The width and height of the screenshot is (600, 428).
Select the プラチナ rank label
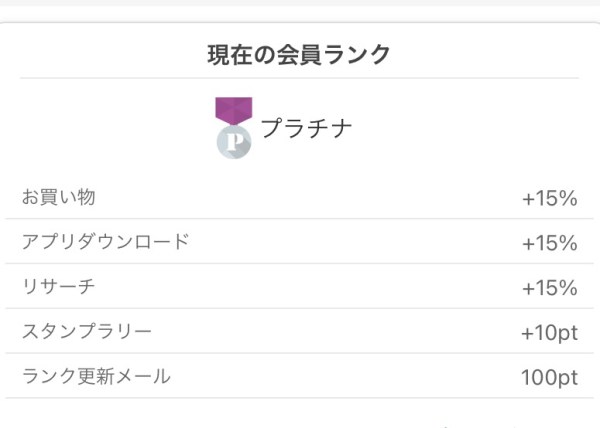point(307,129)
